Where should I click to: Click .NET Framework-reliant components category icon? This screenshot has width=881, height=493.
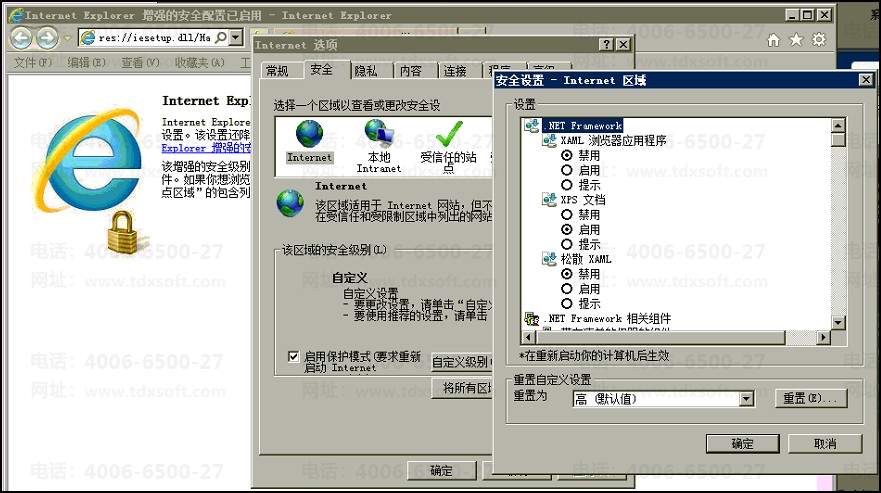pos(532,319)
